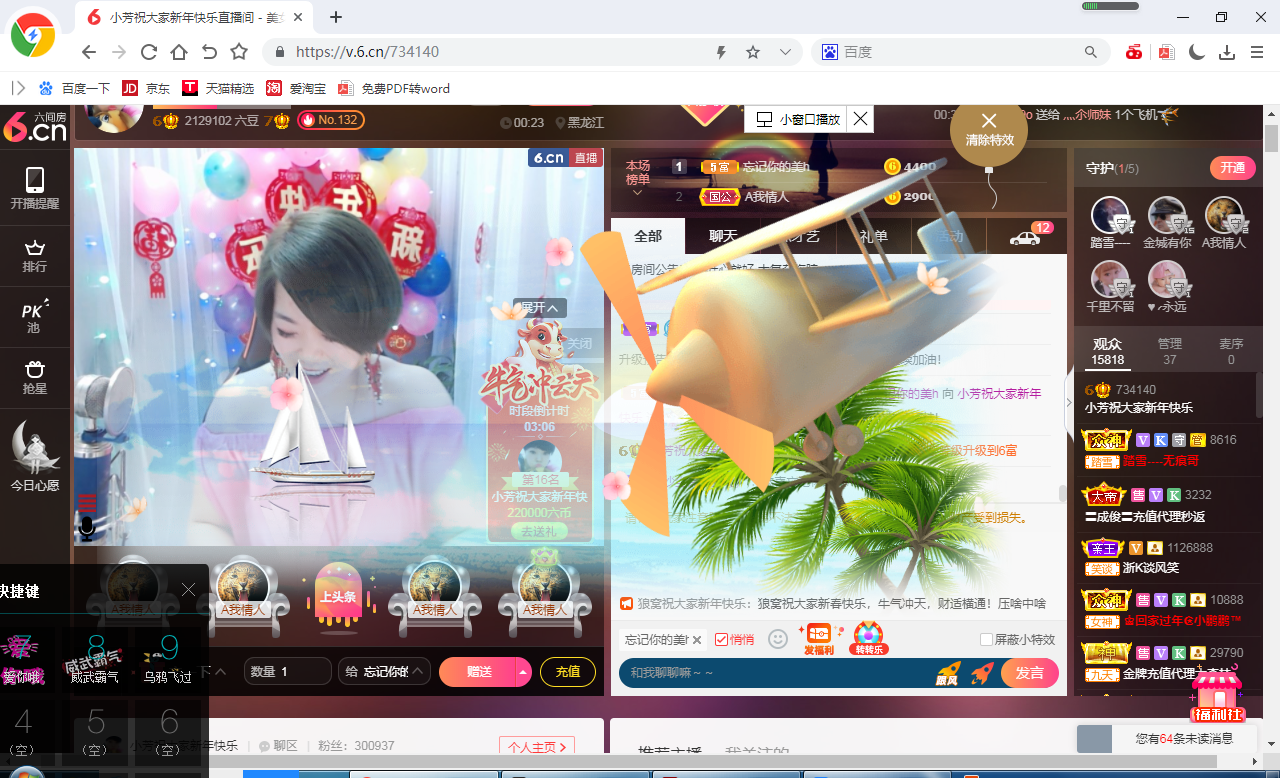The width and height of the screenshot is (1280, 778).
Task: Click 乌鸦飞过 shortcut gift number 9
Action: (x=167, y=659)
